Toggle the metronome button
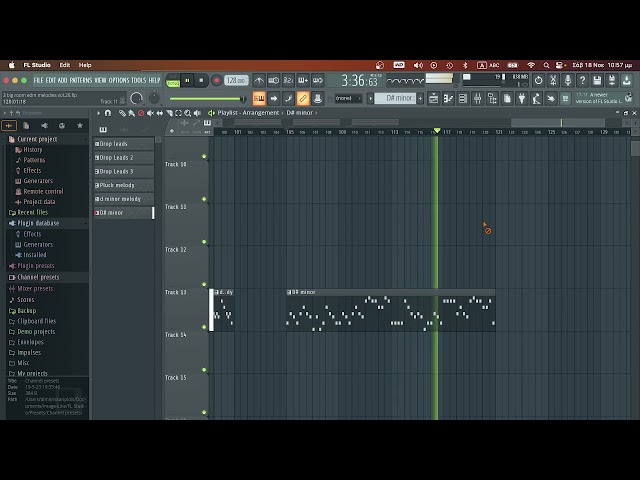640x480 pixels. coord(259,80)
